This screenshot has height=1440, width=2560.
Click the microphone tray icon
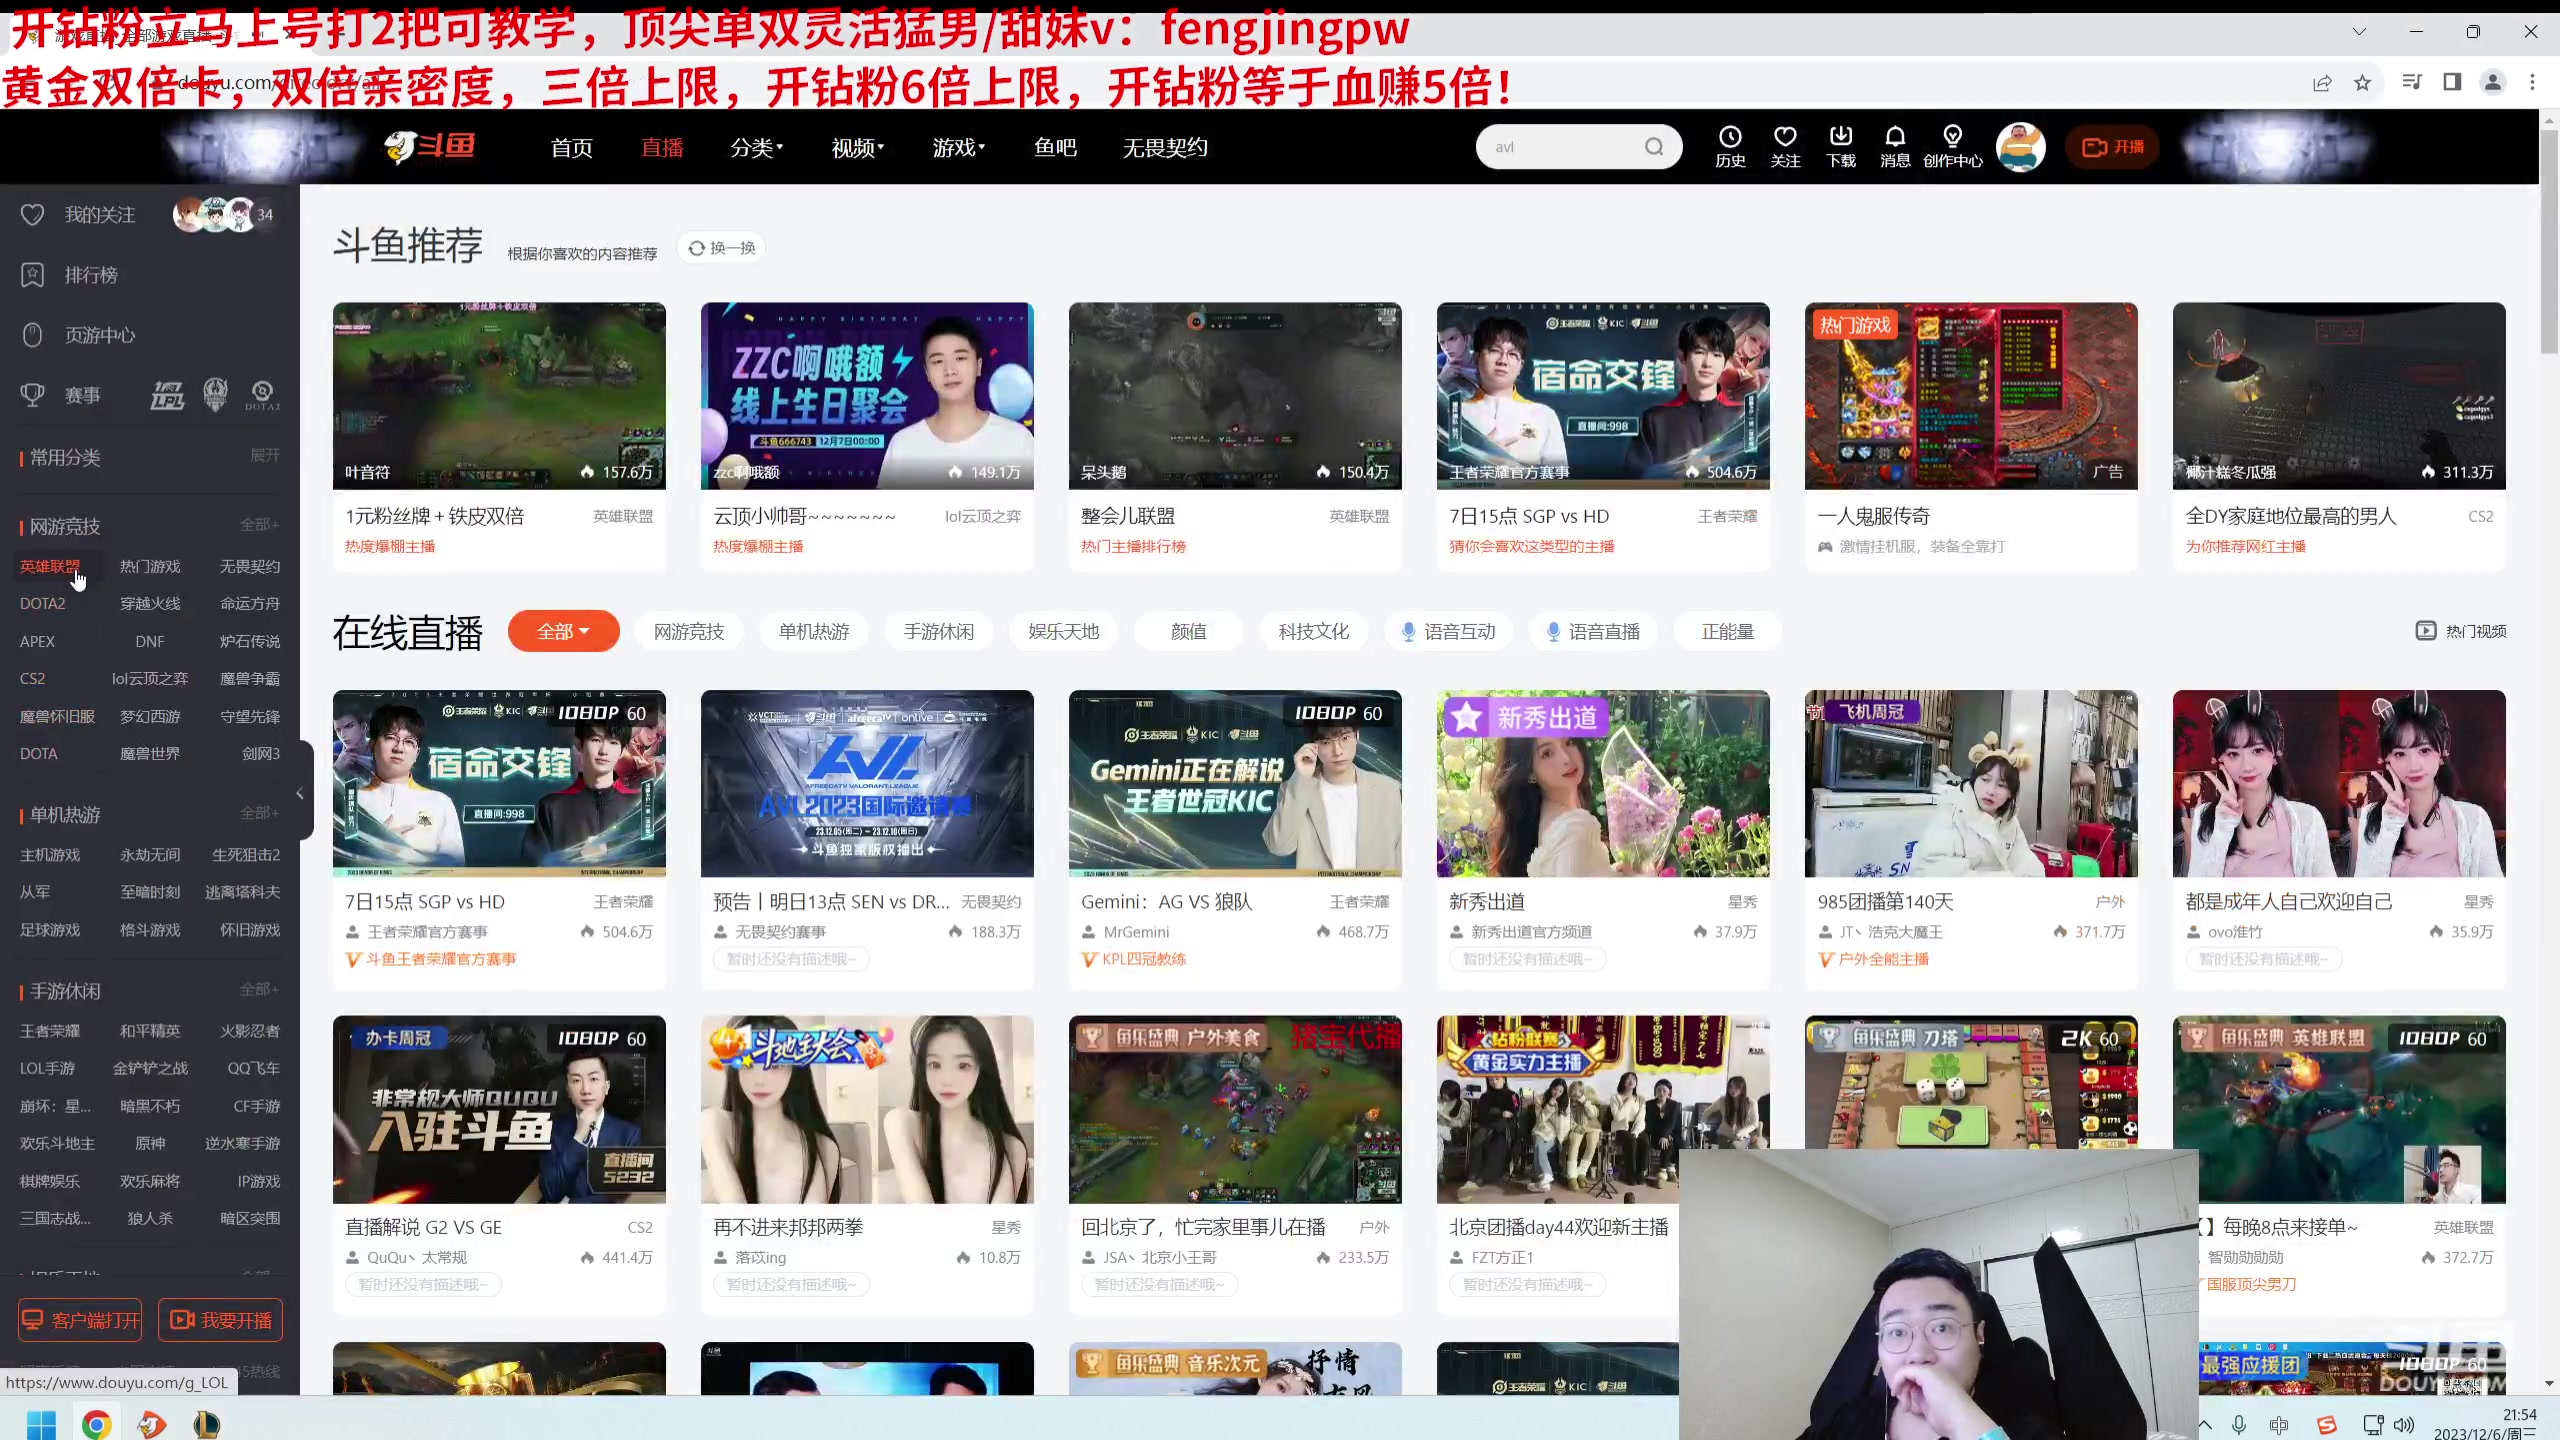coord(2238,1425)
